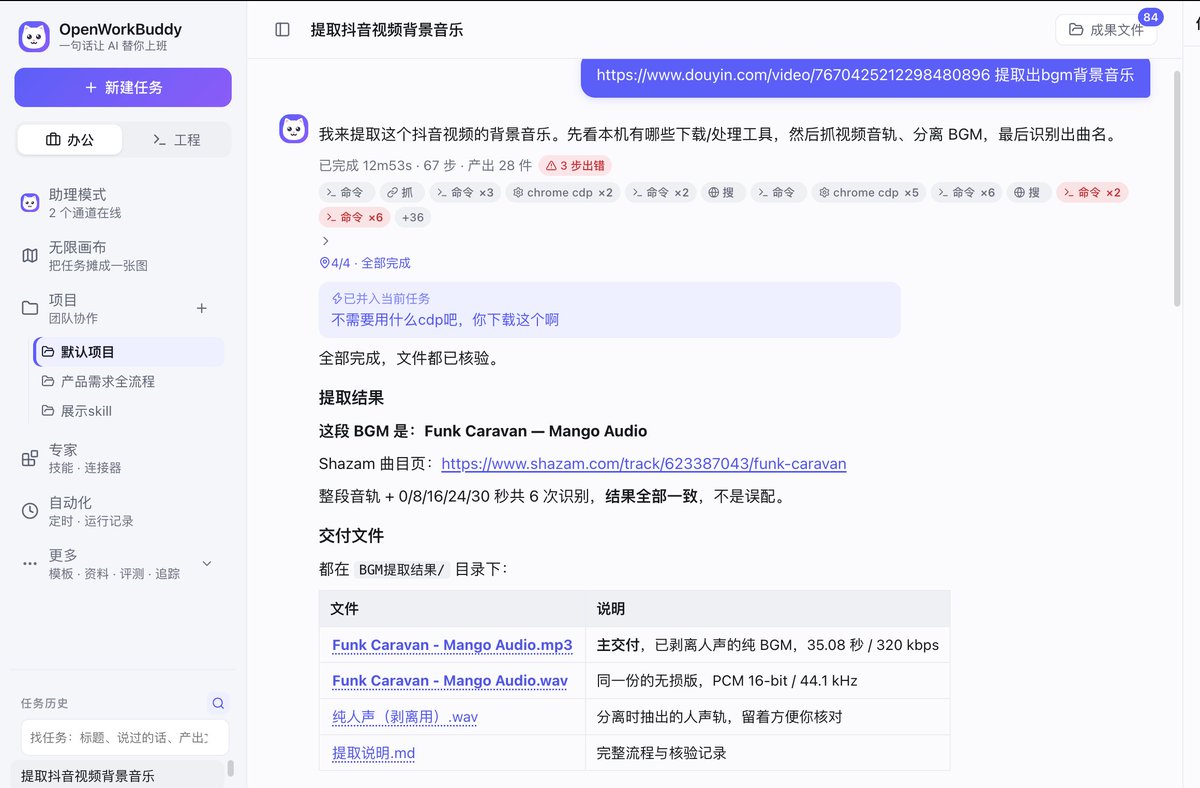Click the 自动化 clock icon
This screenshot has width=1200, height=788.
click(30, 511)
